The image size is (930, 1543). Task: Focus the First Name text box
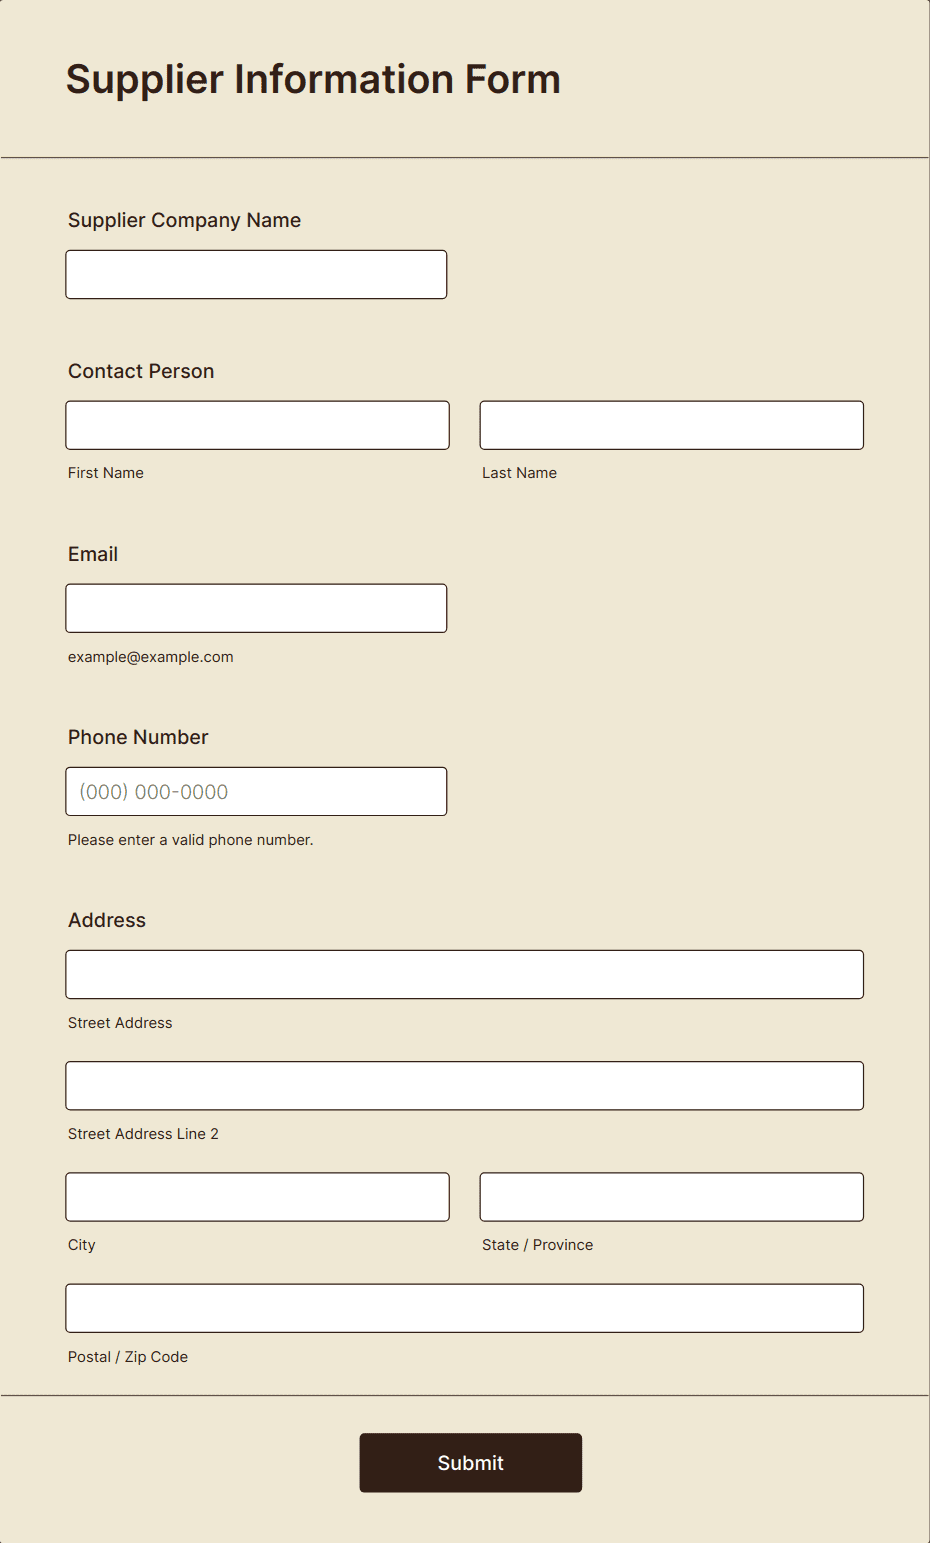point(258,425)
